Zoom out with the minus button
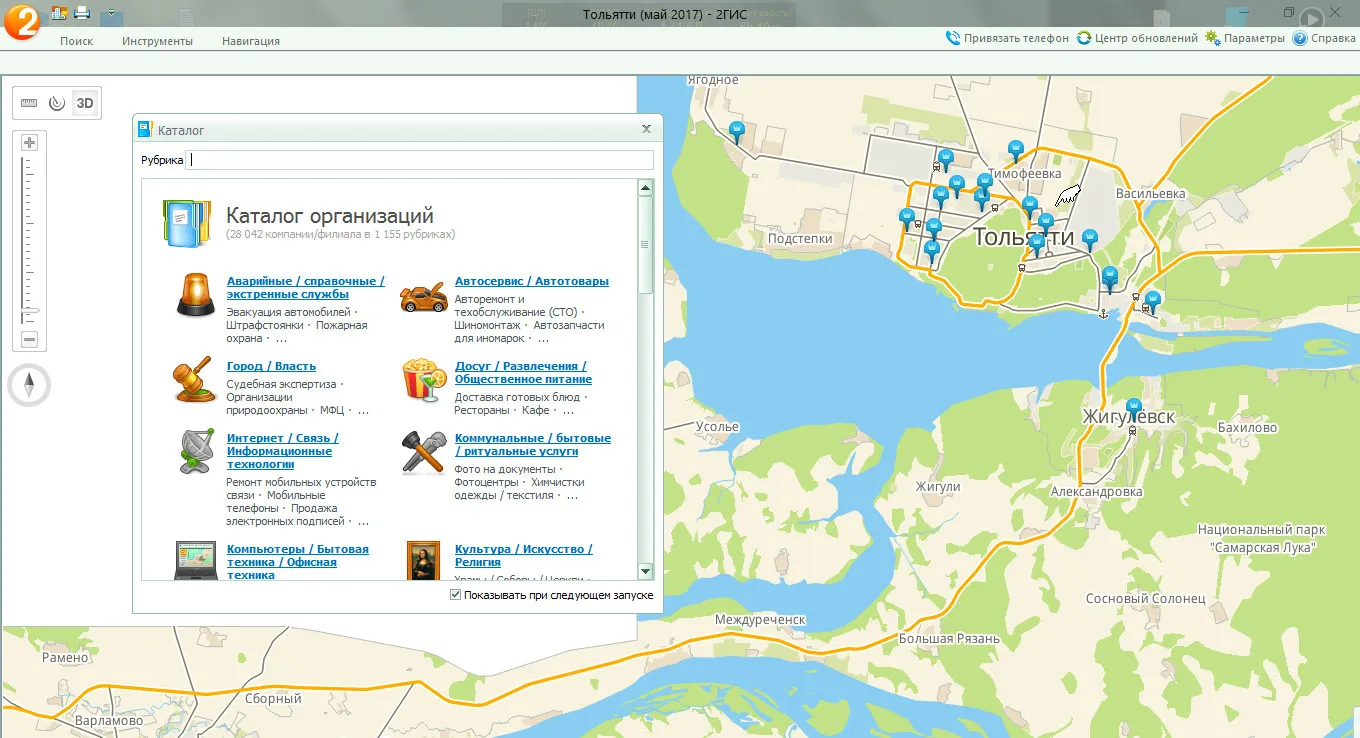 [29, 340]
